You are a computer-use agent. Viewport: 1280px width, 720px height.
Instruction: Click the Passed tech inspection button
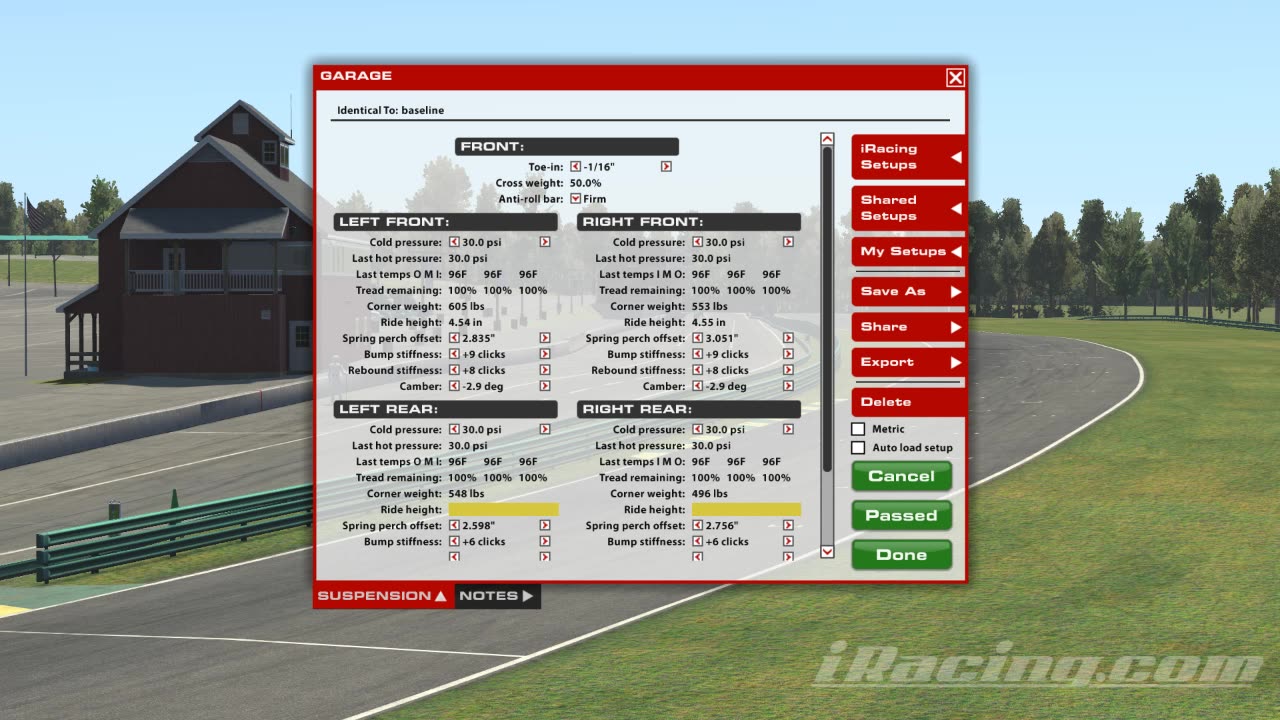coord(902,516)
